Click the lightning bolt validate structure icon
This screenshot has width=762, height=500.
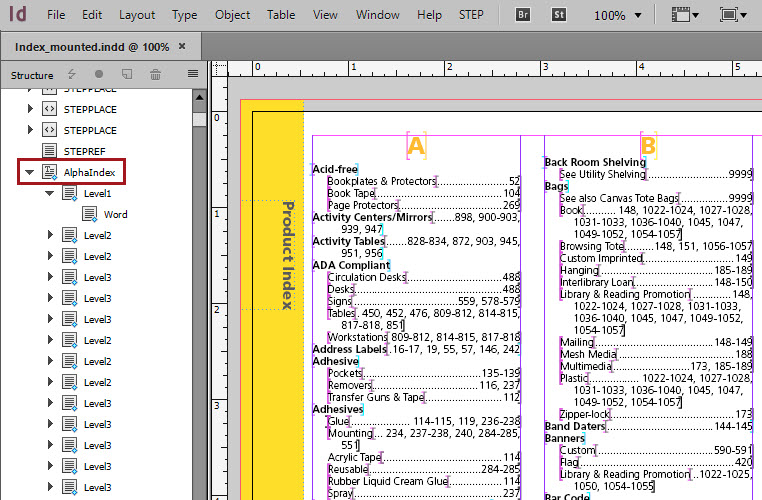click(71, 75)
